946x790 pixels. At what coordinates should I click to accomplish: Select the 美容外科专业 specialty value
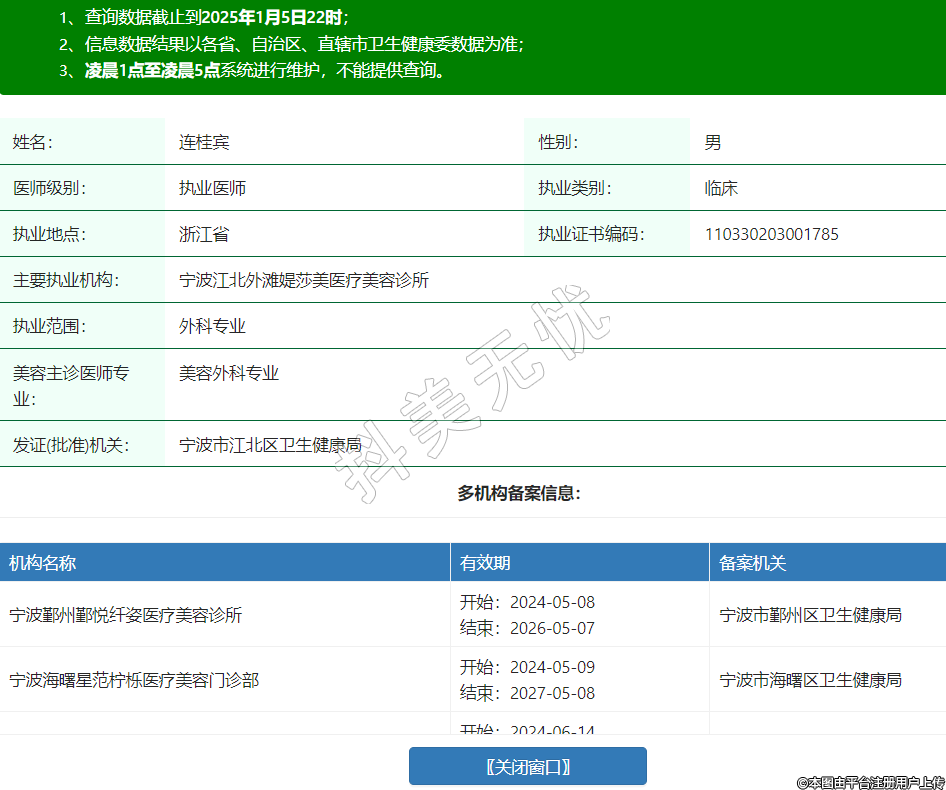pyautogui.click(x=229, y=373)
